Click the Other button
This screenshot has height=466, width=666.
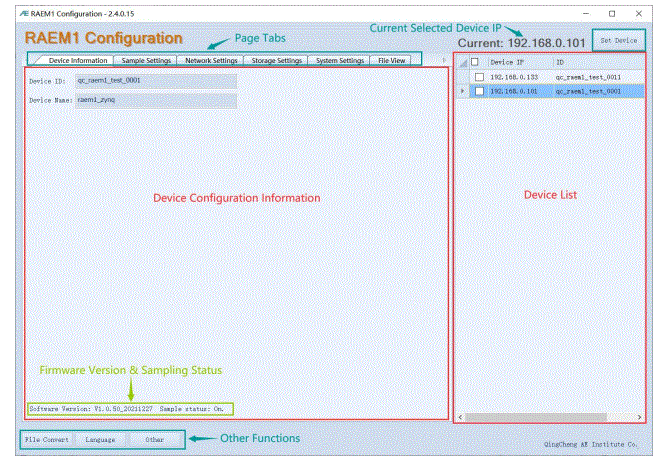coord(154,440)
